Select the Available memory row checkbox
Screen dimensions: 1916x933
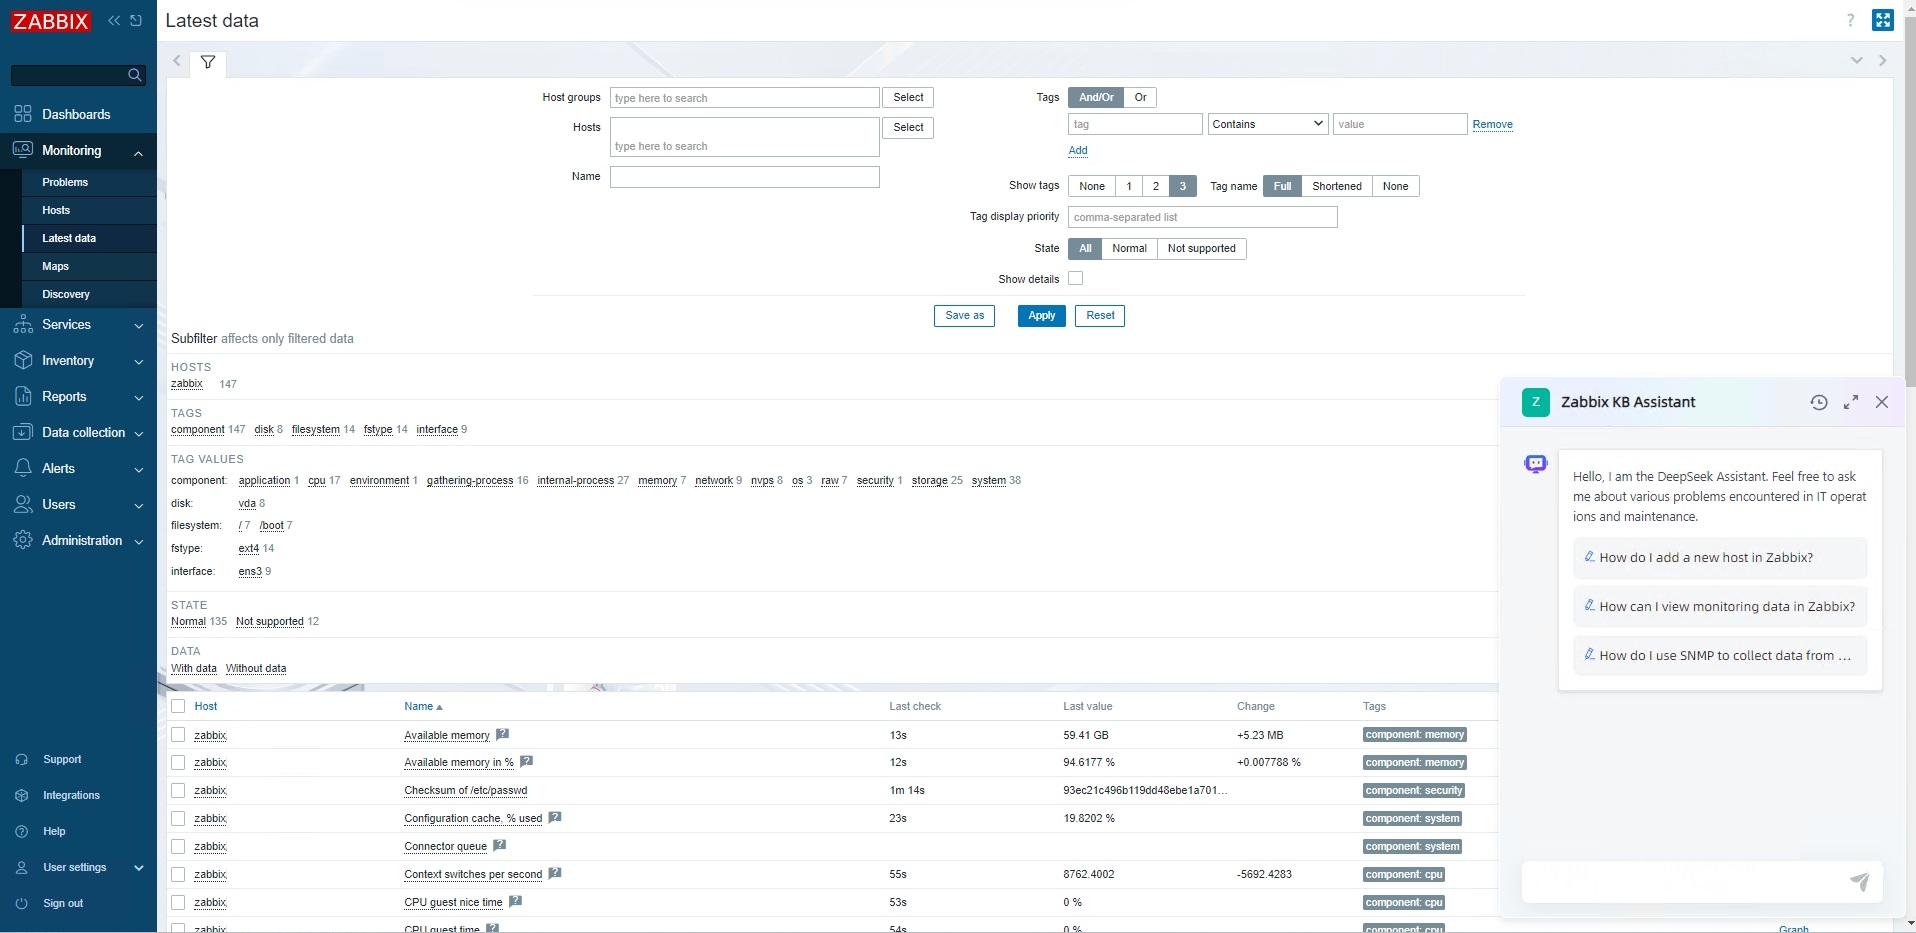click(x=178, y=735)
